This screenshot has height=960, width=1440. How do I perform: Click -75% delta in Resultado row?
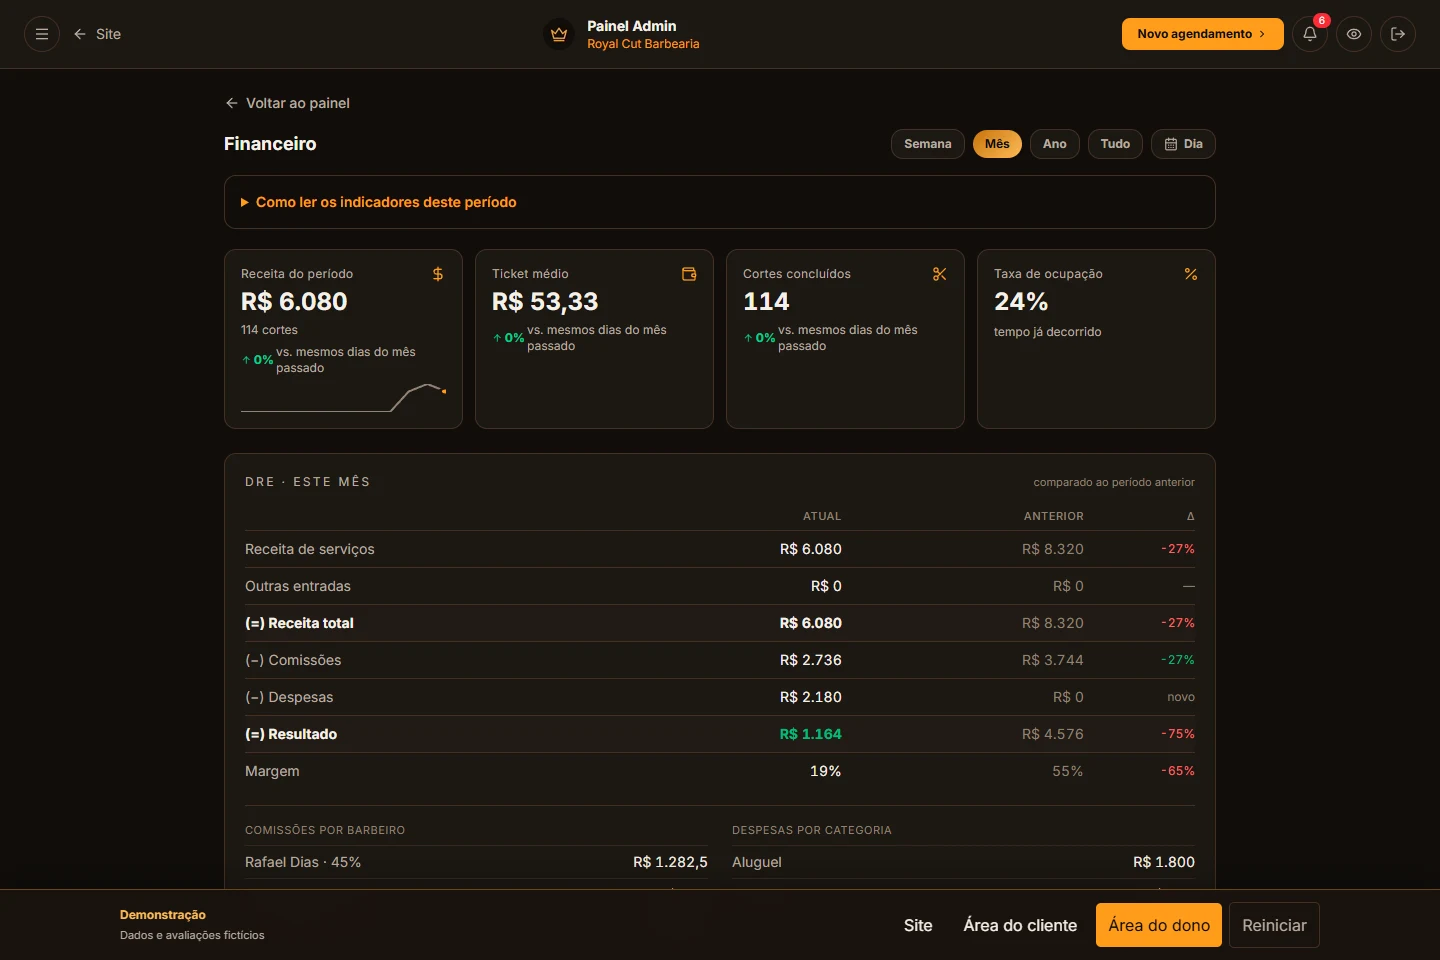click(1178, 734)
